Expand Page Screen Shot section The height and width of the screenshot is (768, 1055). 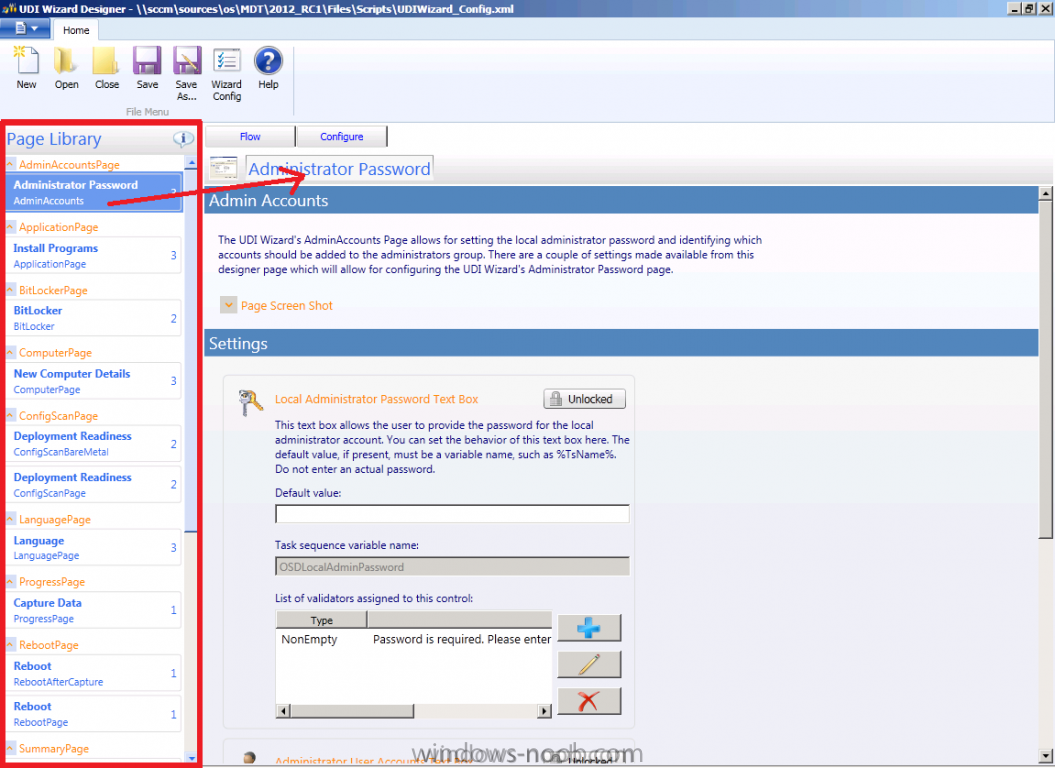point(228,305)
